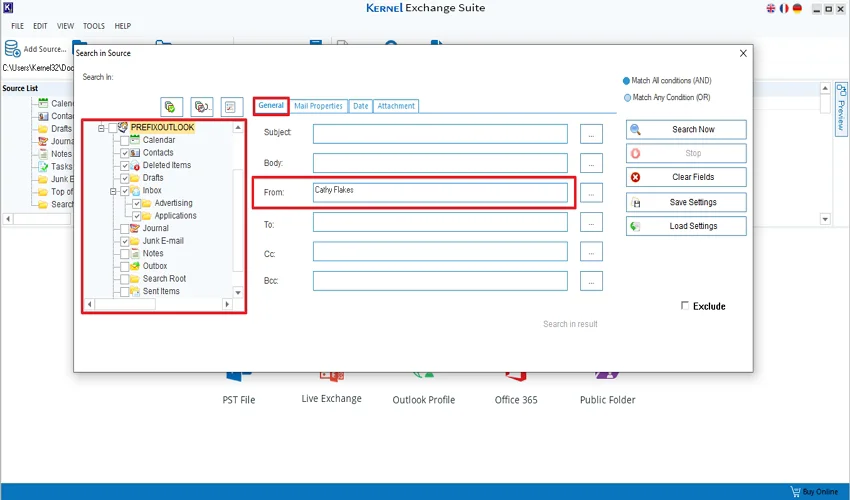The height and width of the screenshot is (500, 850).
Task: Click the Save Settings disk icon
Action: click(636, 202)
